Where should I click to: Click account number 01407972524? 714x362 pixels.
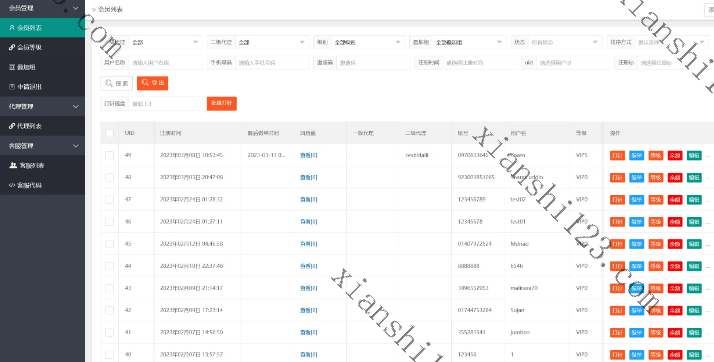(x=474, y=244)
